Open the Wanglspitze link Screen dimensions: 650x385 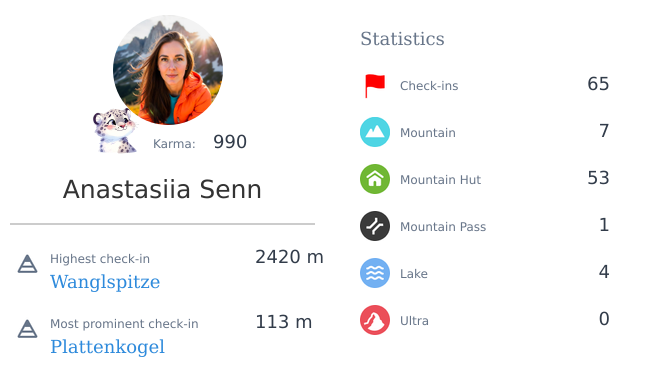(x=105, y=282)
